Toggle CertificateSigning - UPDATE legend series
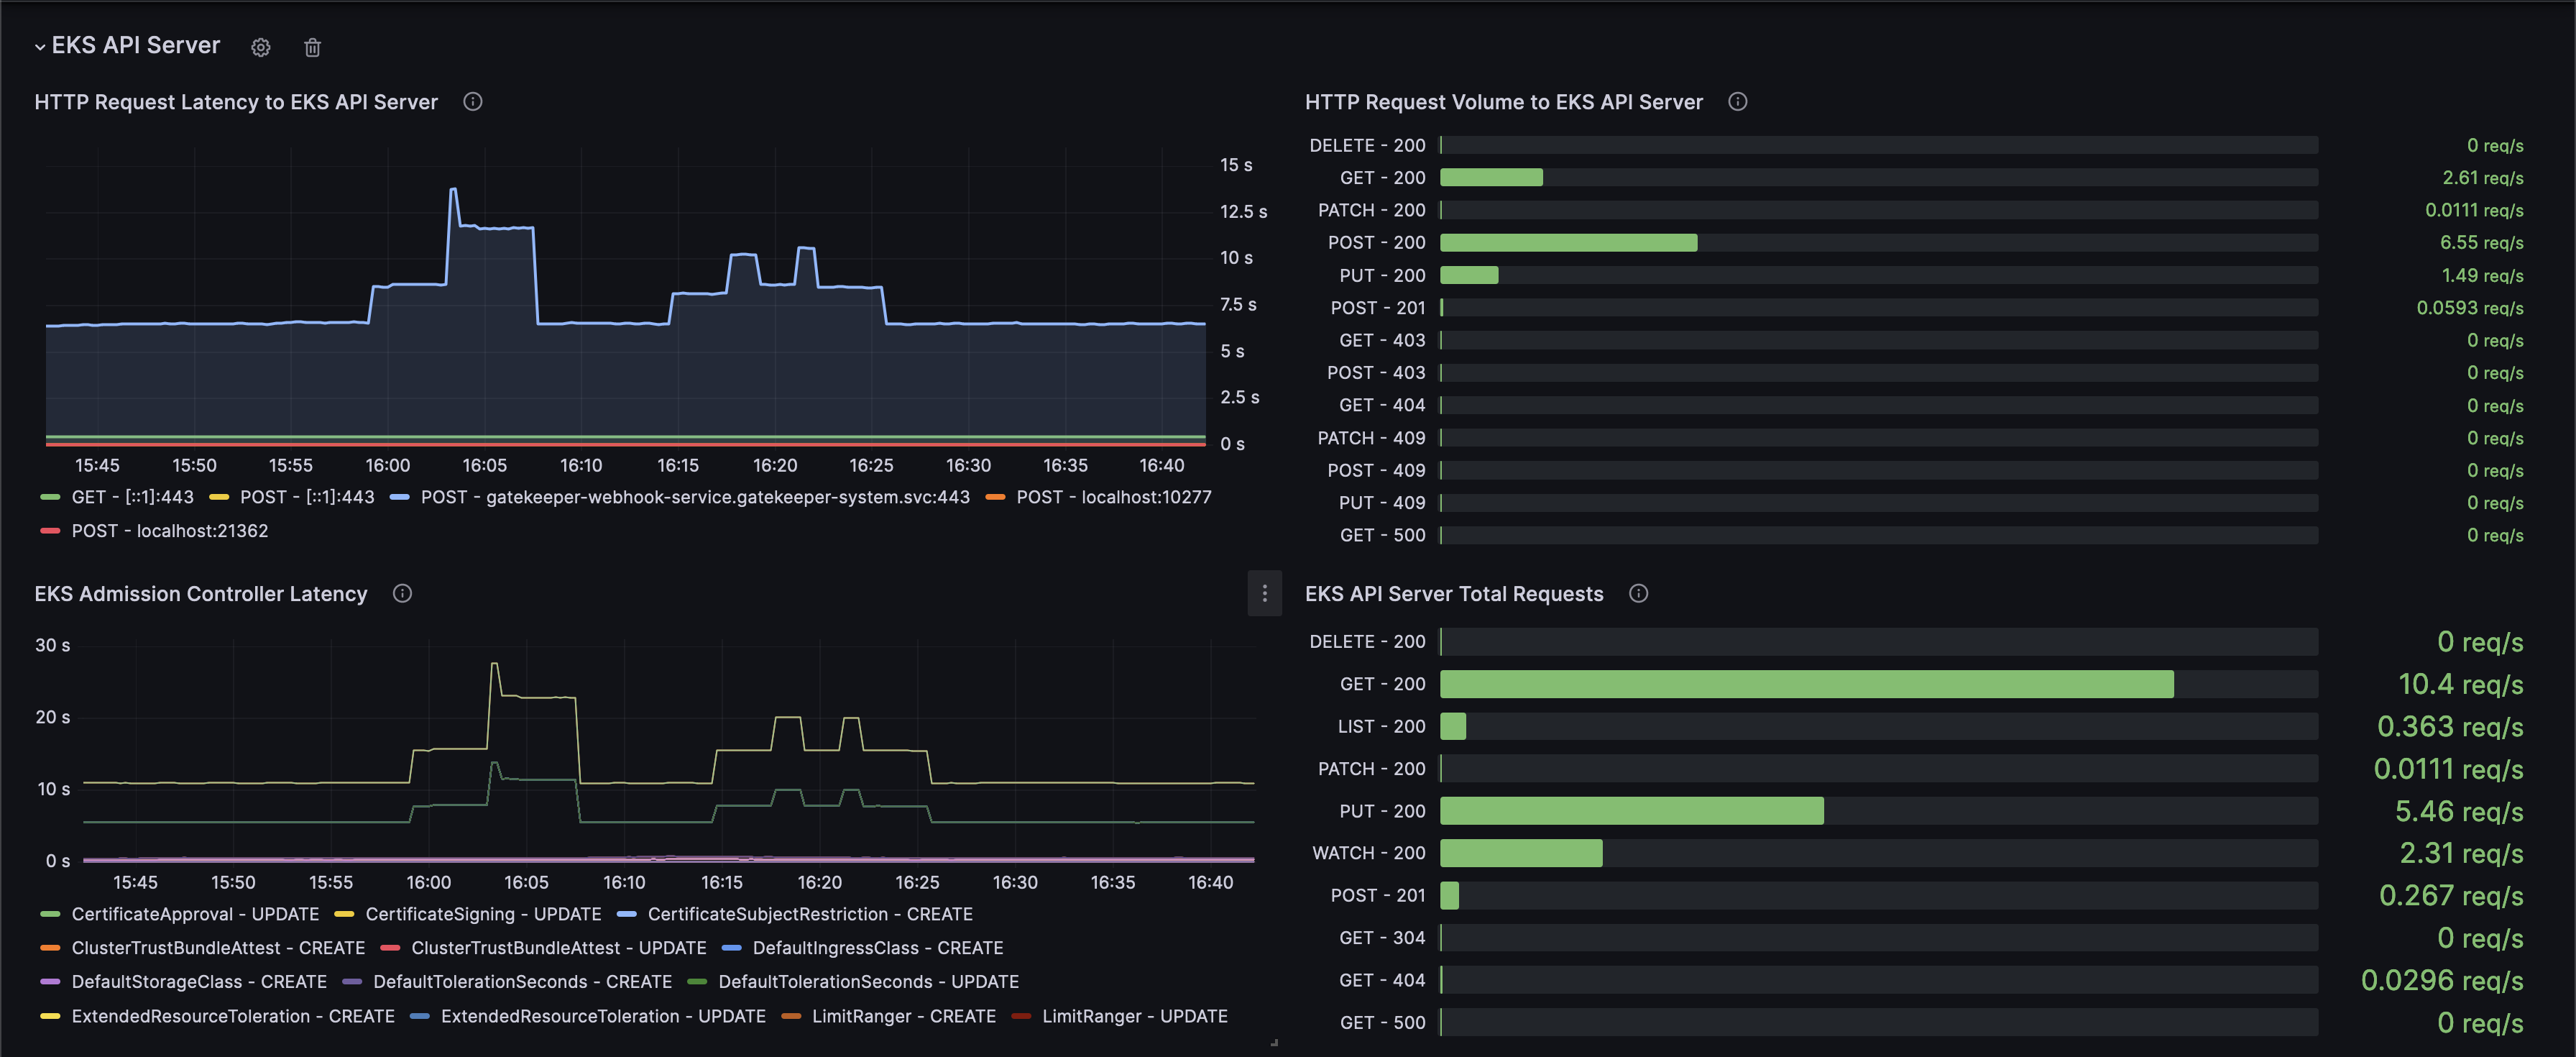2576x1057 pixels. pyautogui.click(x=482, y=914)
